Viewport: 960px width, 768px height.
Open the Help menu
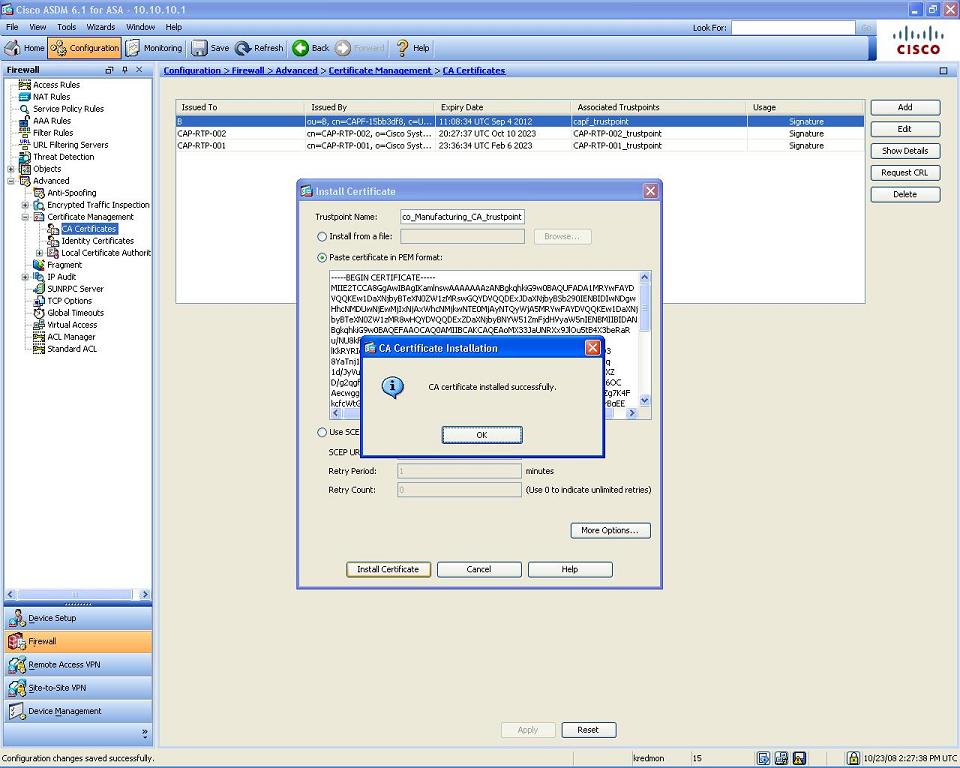tap(173, 27)
